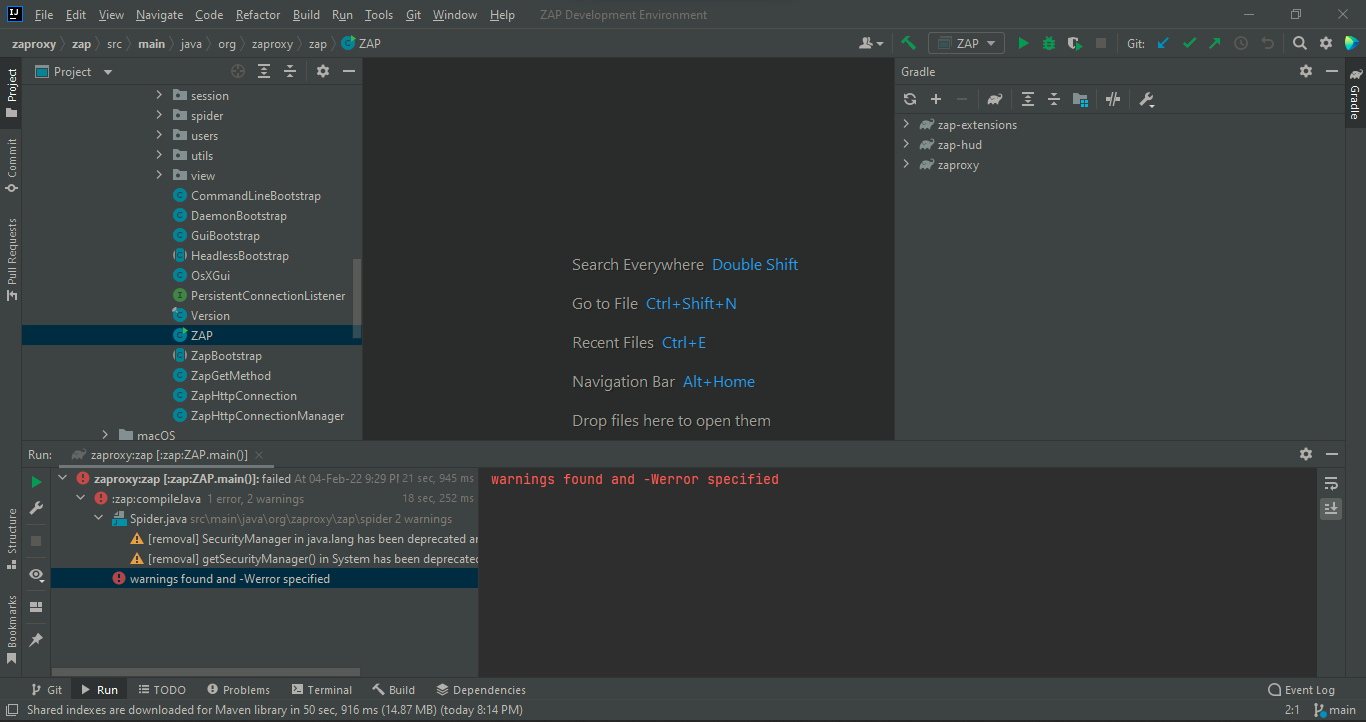Push commits with the green arrow icon
1366x722 pixels.
coord(1214,43)
